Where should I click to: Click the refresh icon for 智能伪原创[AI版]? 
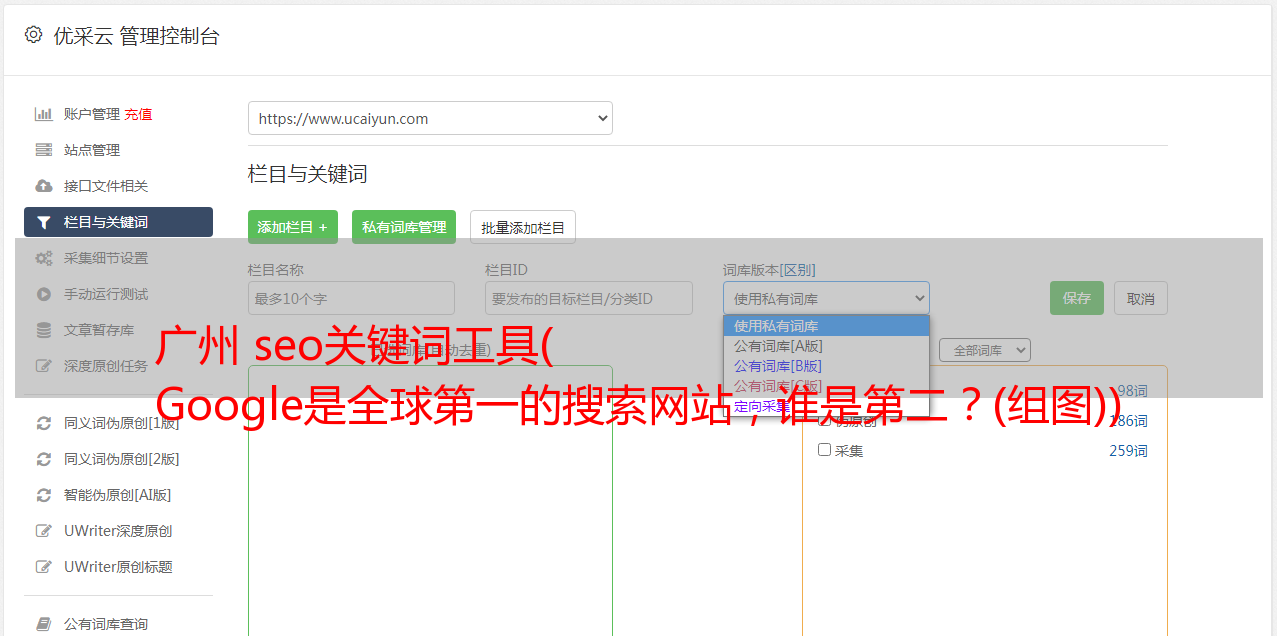(x=44, y=495)
